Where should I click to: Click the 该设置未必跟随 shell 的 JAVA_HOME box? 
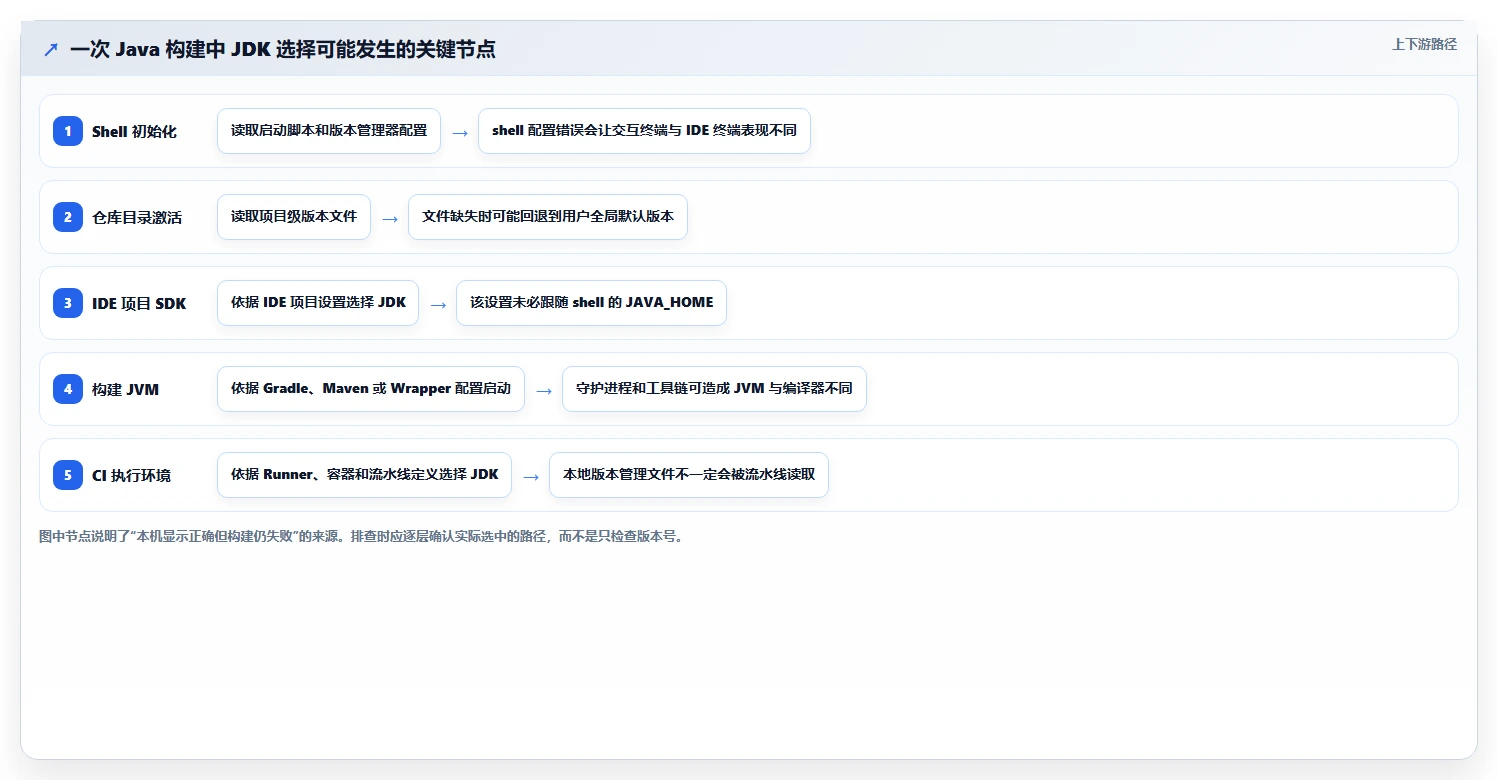[x=592, y=303]
